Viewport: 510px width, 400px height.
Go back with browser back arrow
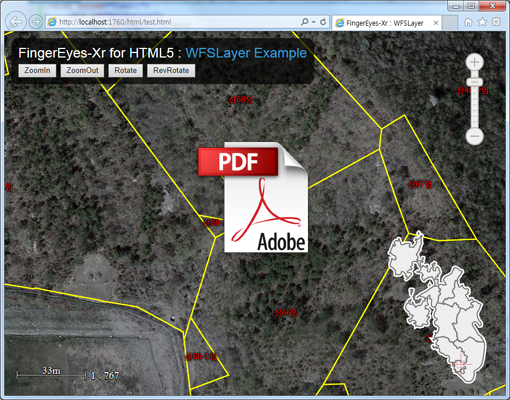16,22
